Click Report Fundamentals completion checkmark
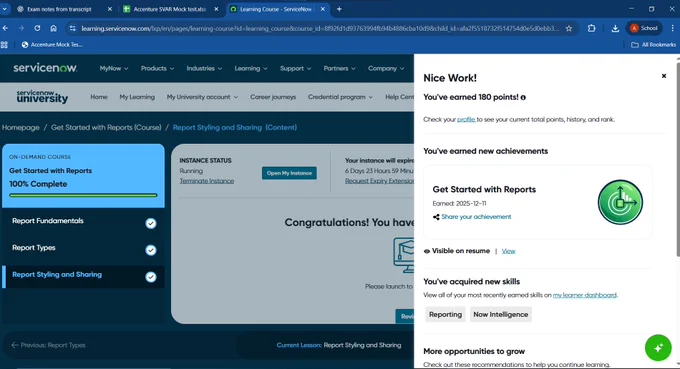The width and height of the screenshot is (680, 369). (x=150, y=223)
